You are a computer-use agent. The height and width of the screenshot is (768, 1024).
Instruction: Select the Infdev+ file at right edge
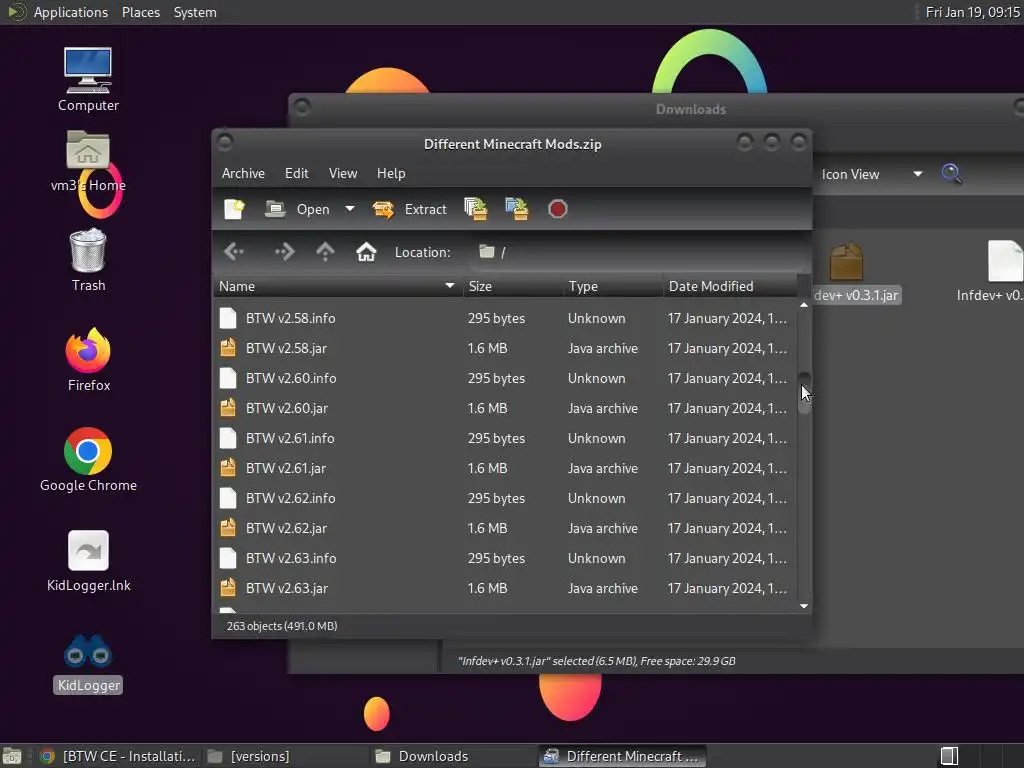point(991,273)
